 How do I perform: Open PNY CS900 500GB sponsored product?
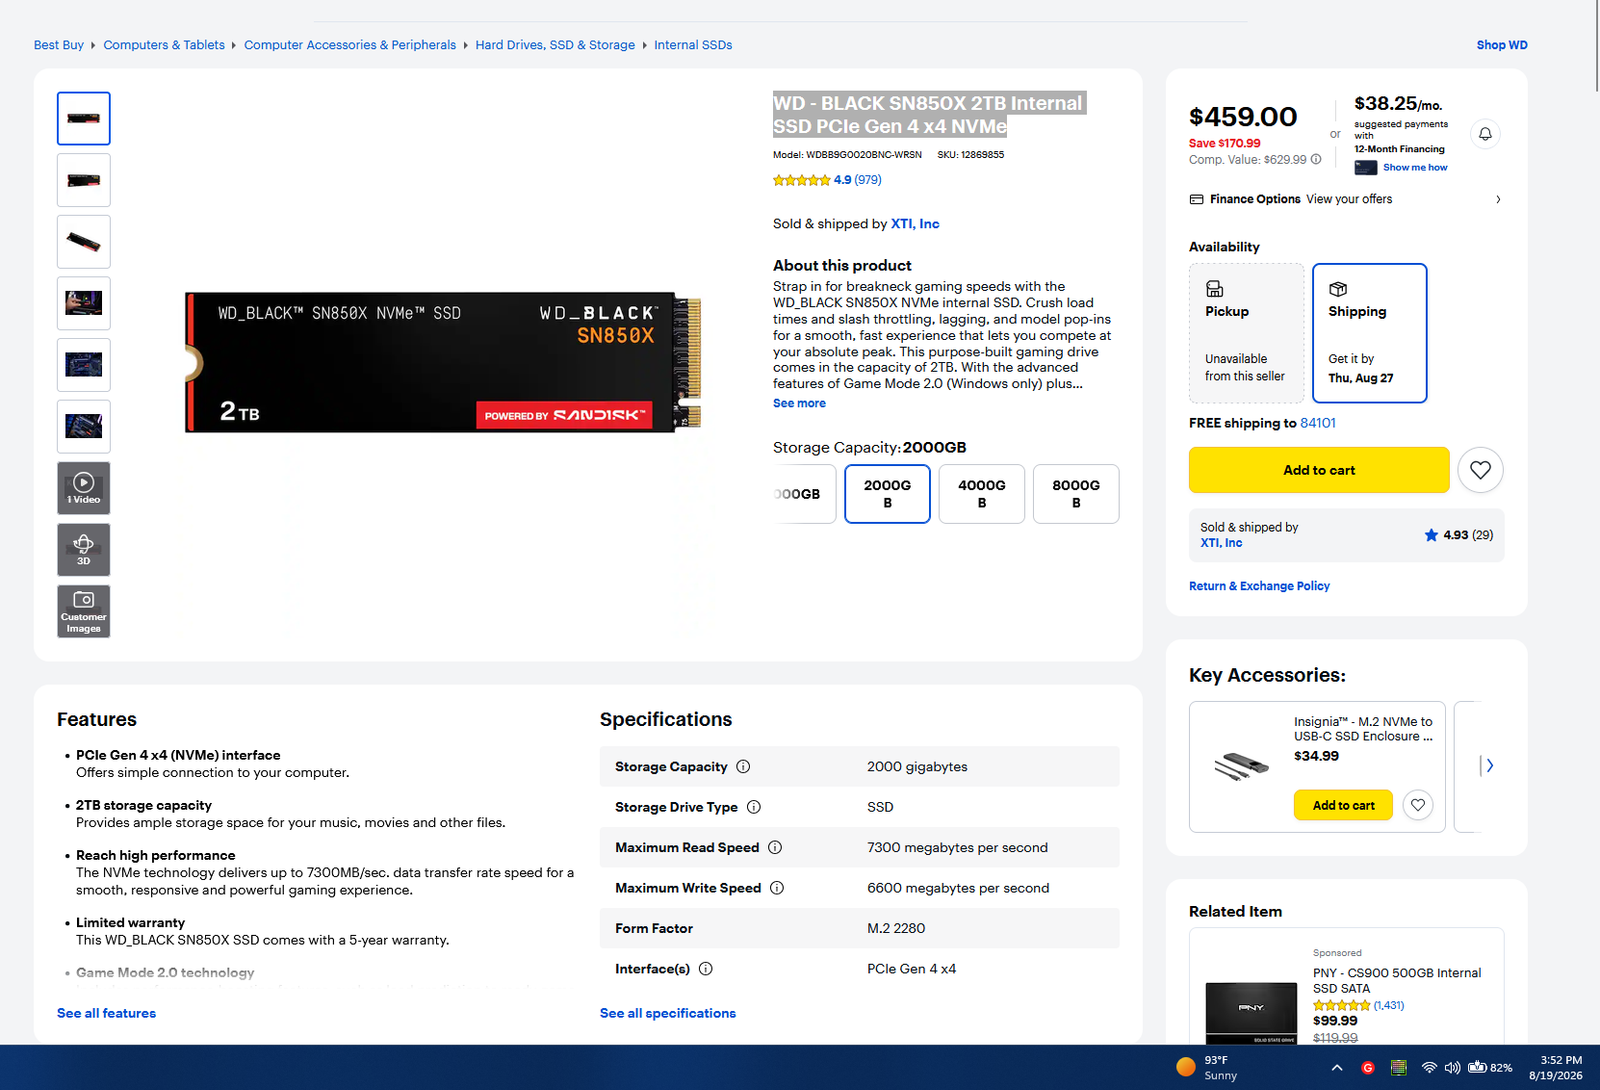[1397, 980]
